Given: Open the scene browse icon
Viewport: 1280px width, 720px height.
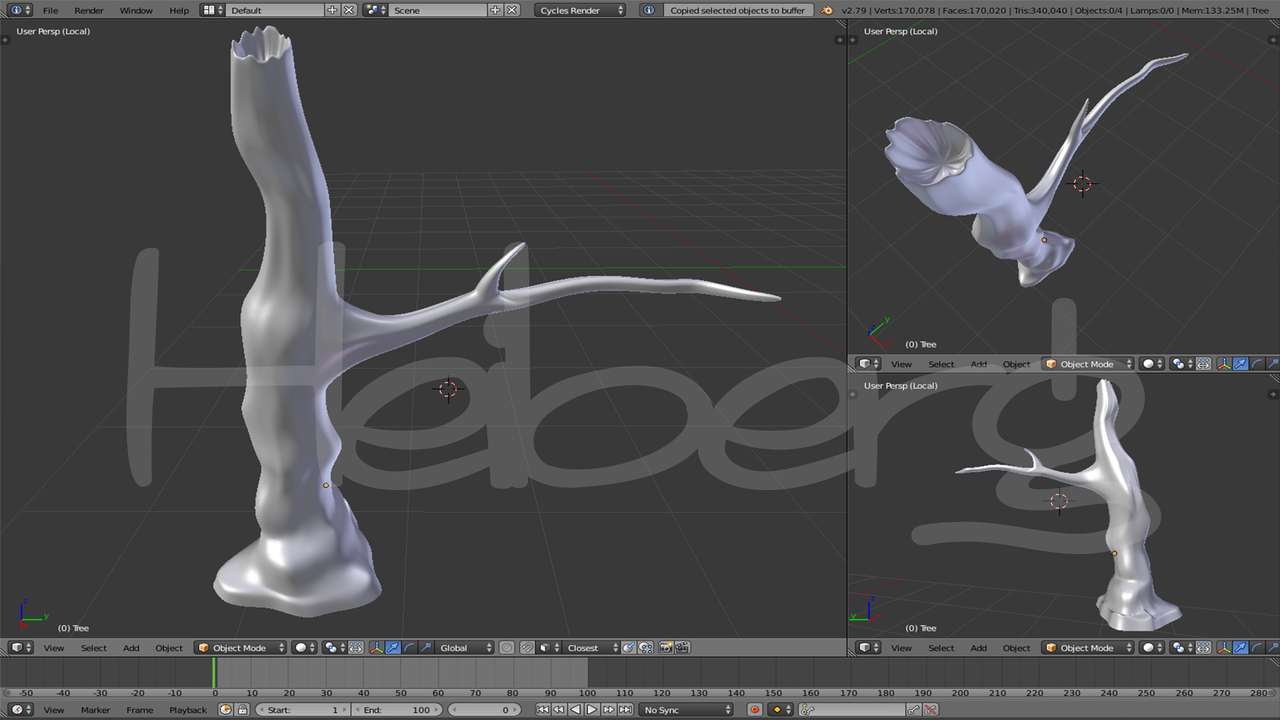Looking at the screenshot, I should click(x=375, y=10).
